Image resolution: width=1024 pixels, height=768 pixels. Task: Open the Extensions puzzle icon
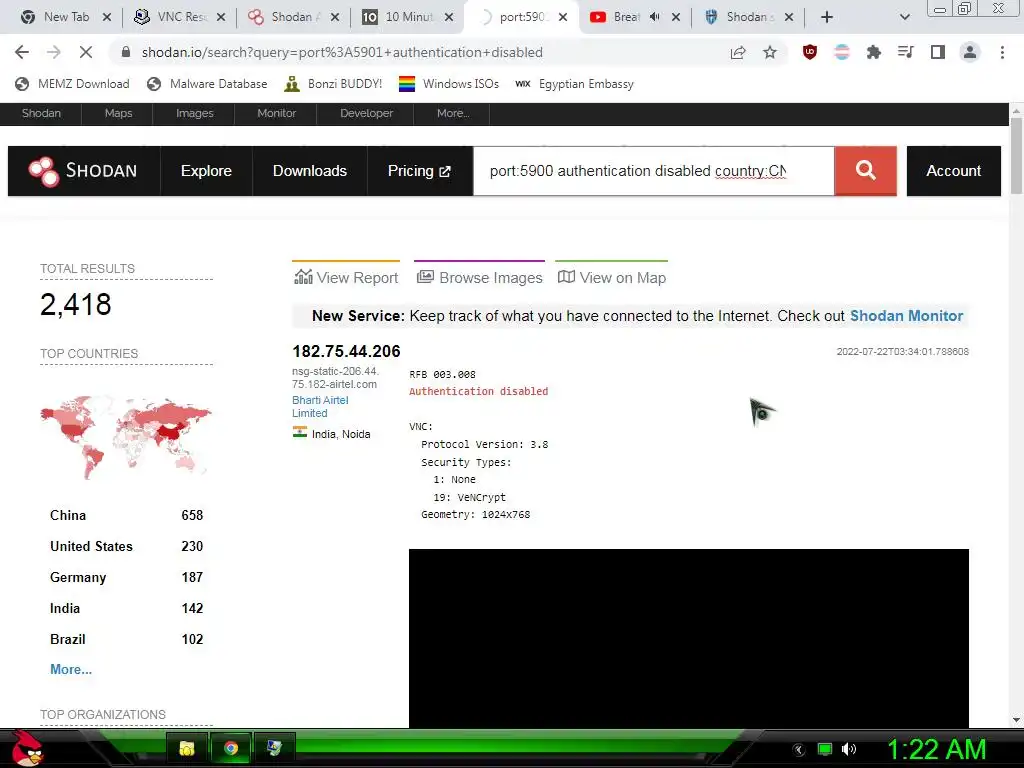pyautogui.click(x=874, y=52)
